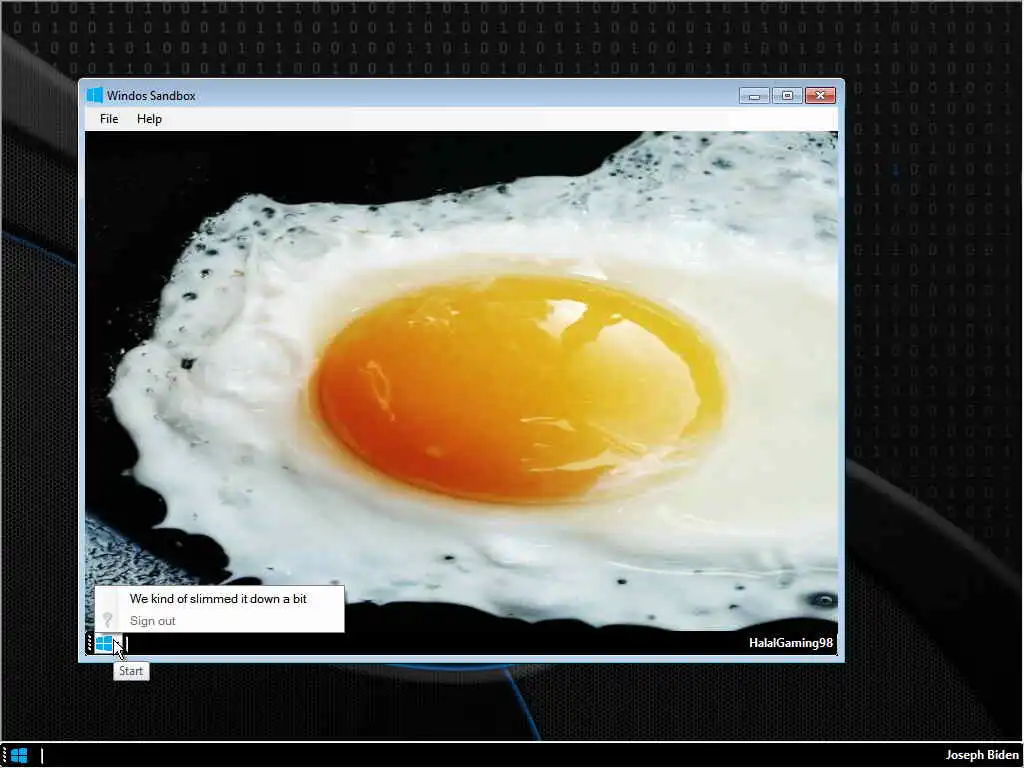Choose Sign out from the start menu
Image resolution: width=1024 pixels, height=768 pixels.
219,620
